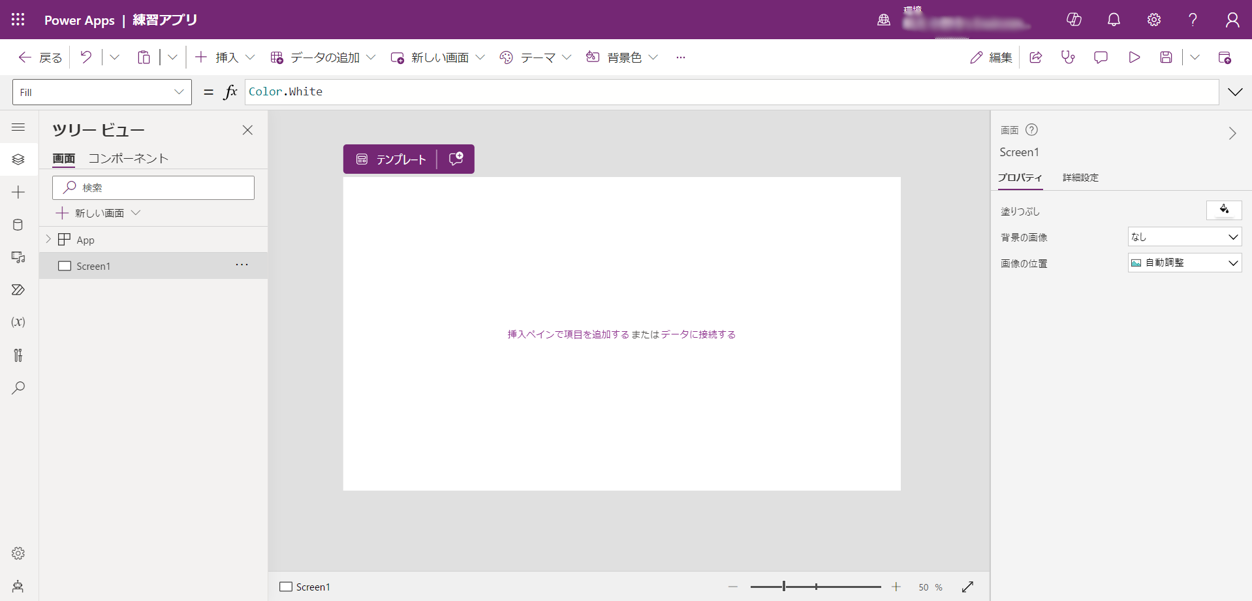1252x601 pixels.
Task: Open settings gear at bottom of left rail
Action: pos(18,553)
